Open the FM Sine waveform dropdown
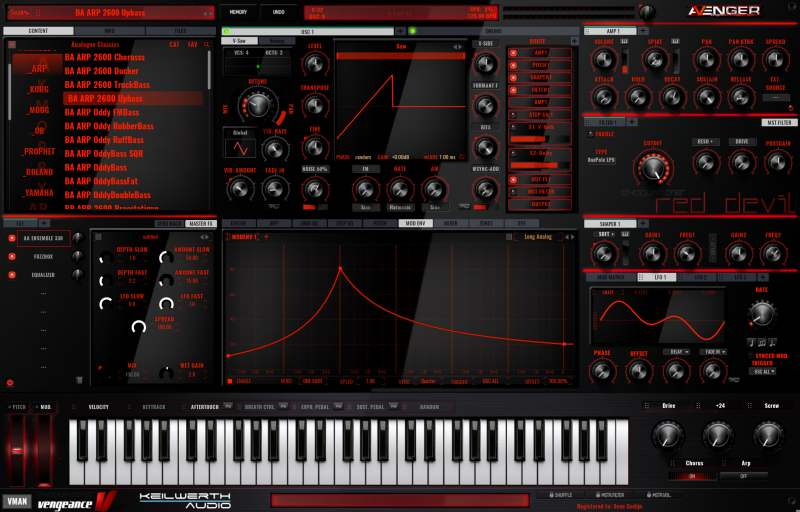The width and height of the screenshot is (800, 512). coord(365,208)
